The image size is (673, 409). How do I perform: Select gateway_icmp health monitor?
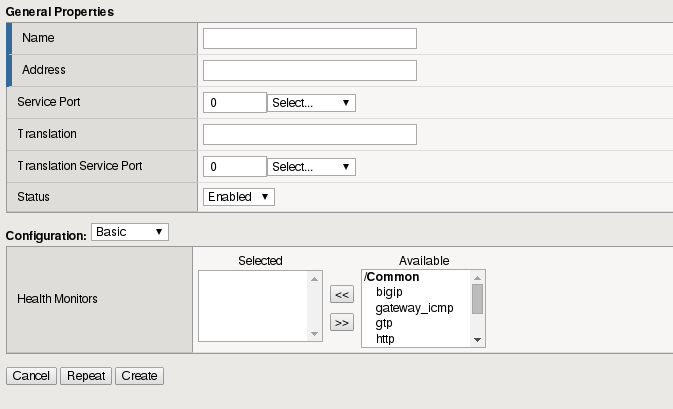tap(414, 308)
